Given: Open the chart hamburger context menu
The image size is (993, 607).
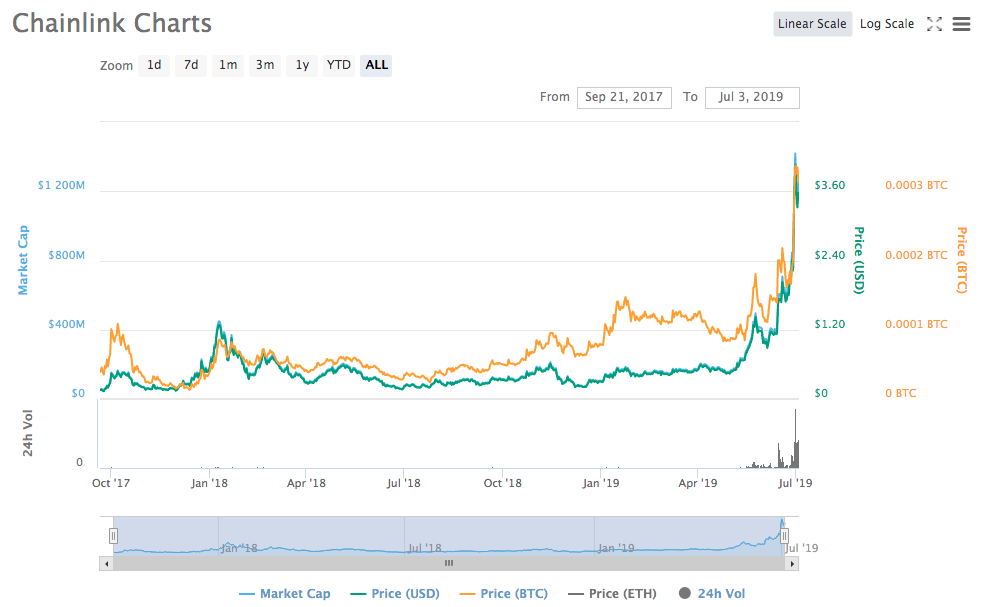Looking at the screenshot, I should point(961,24).
